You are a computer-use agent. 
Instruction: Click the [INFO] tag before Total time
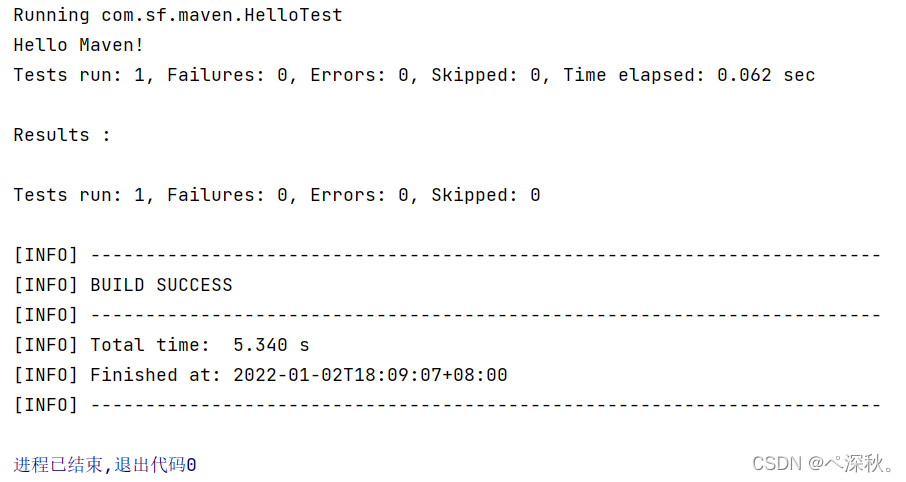[45, 345]
